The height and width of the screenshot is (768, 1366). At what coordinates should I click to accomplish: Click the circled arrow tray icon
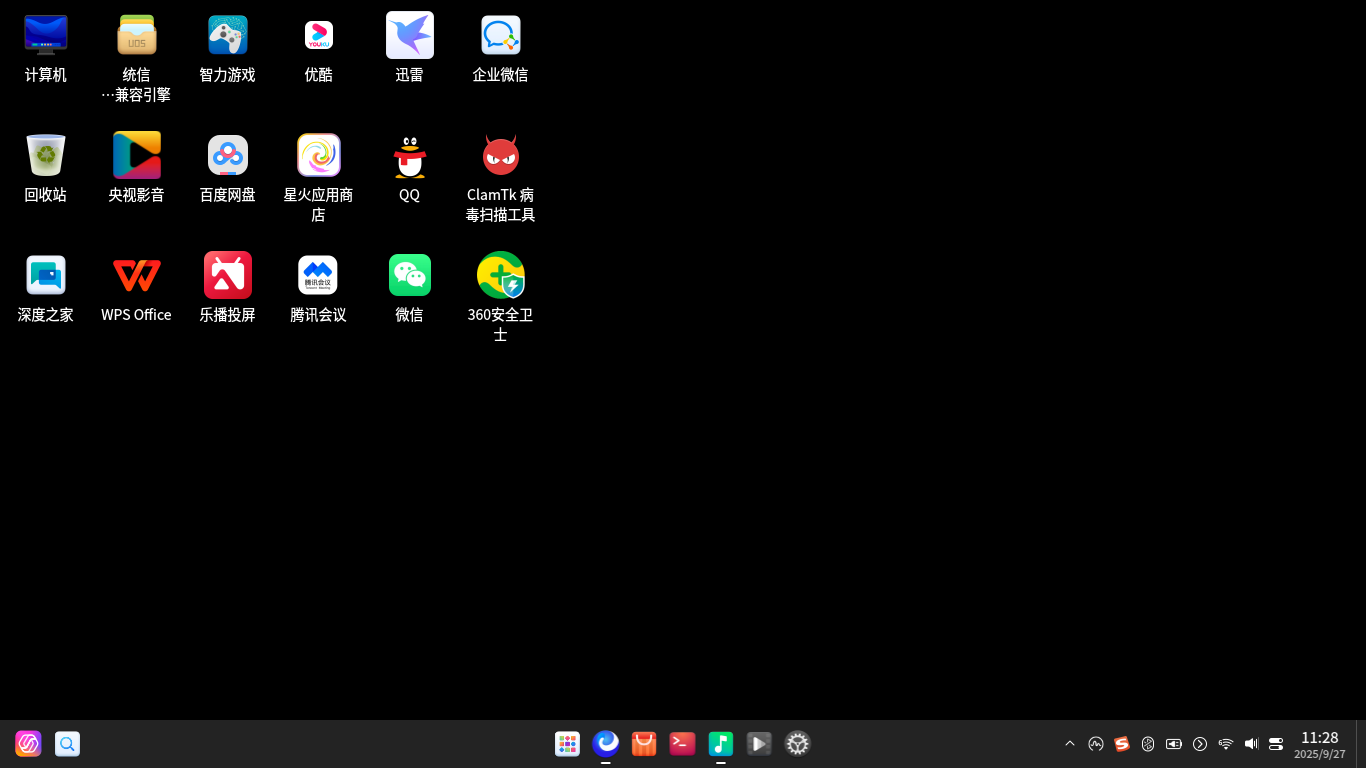1200,744
